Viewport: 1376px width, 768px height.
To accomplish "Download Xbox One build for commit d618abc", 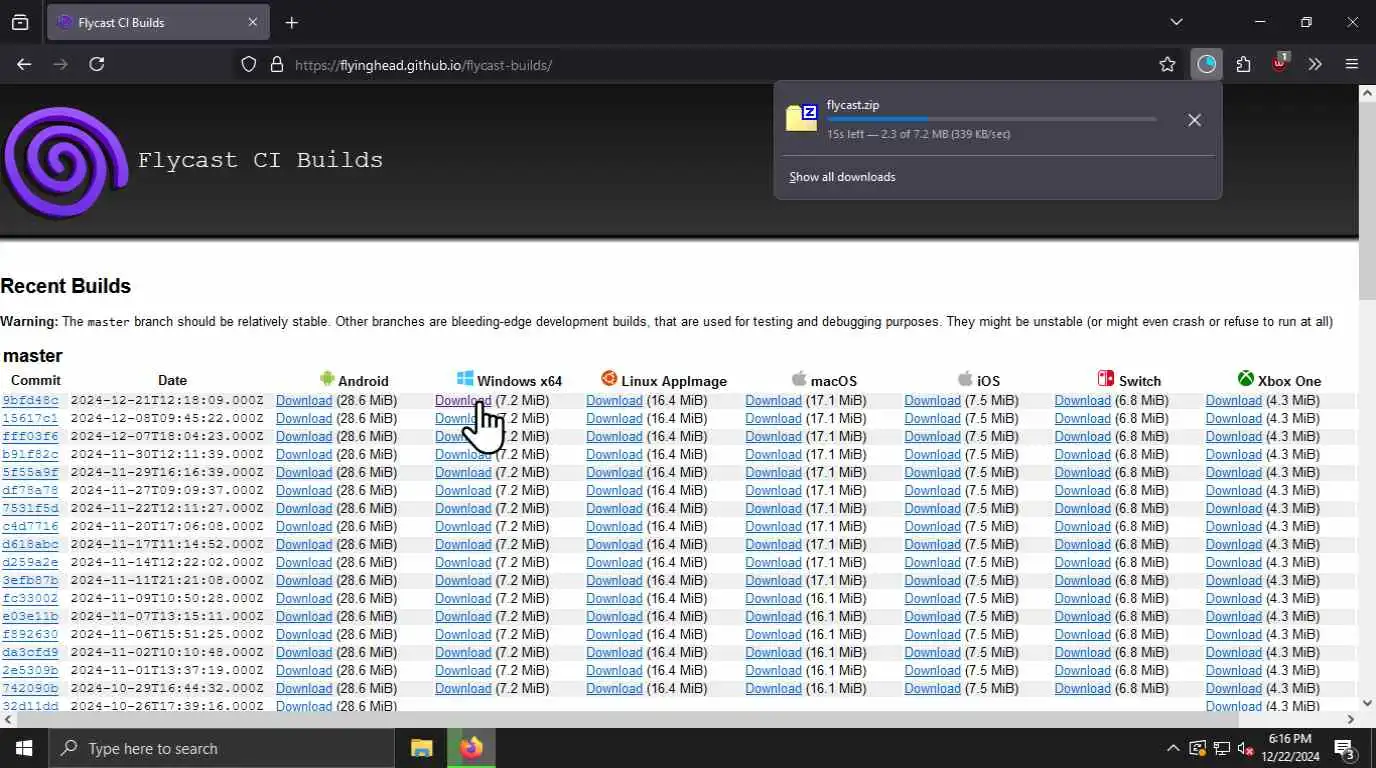I will (1233, 544).
